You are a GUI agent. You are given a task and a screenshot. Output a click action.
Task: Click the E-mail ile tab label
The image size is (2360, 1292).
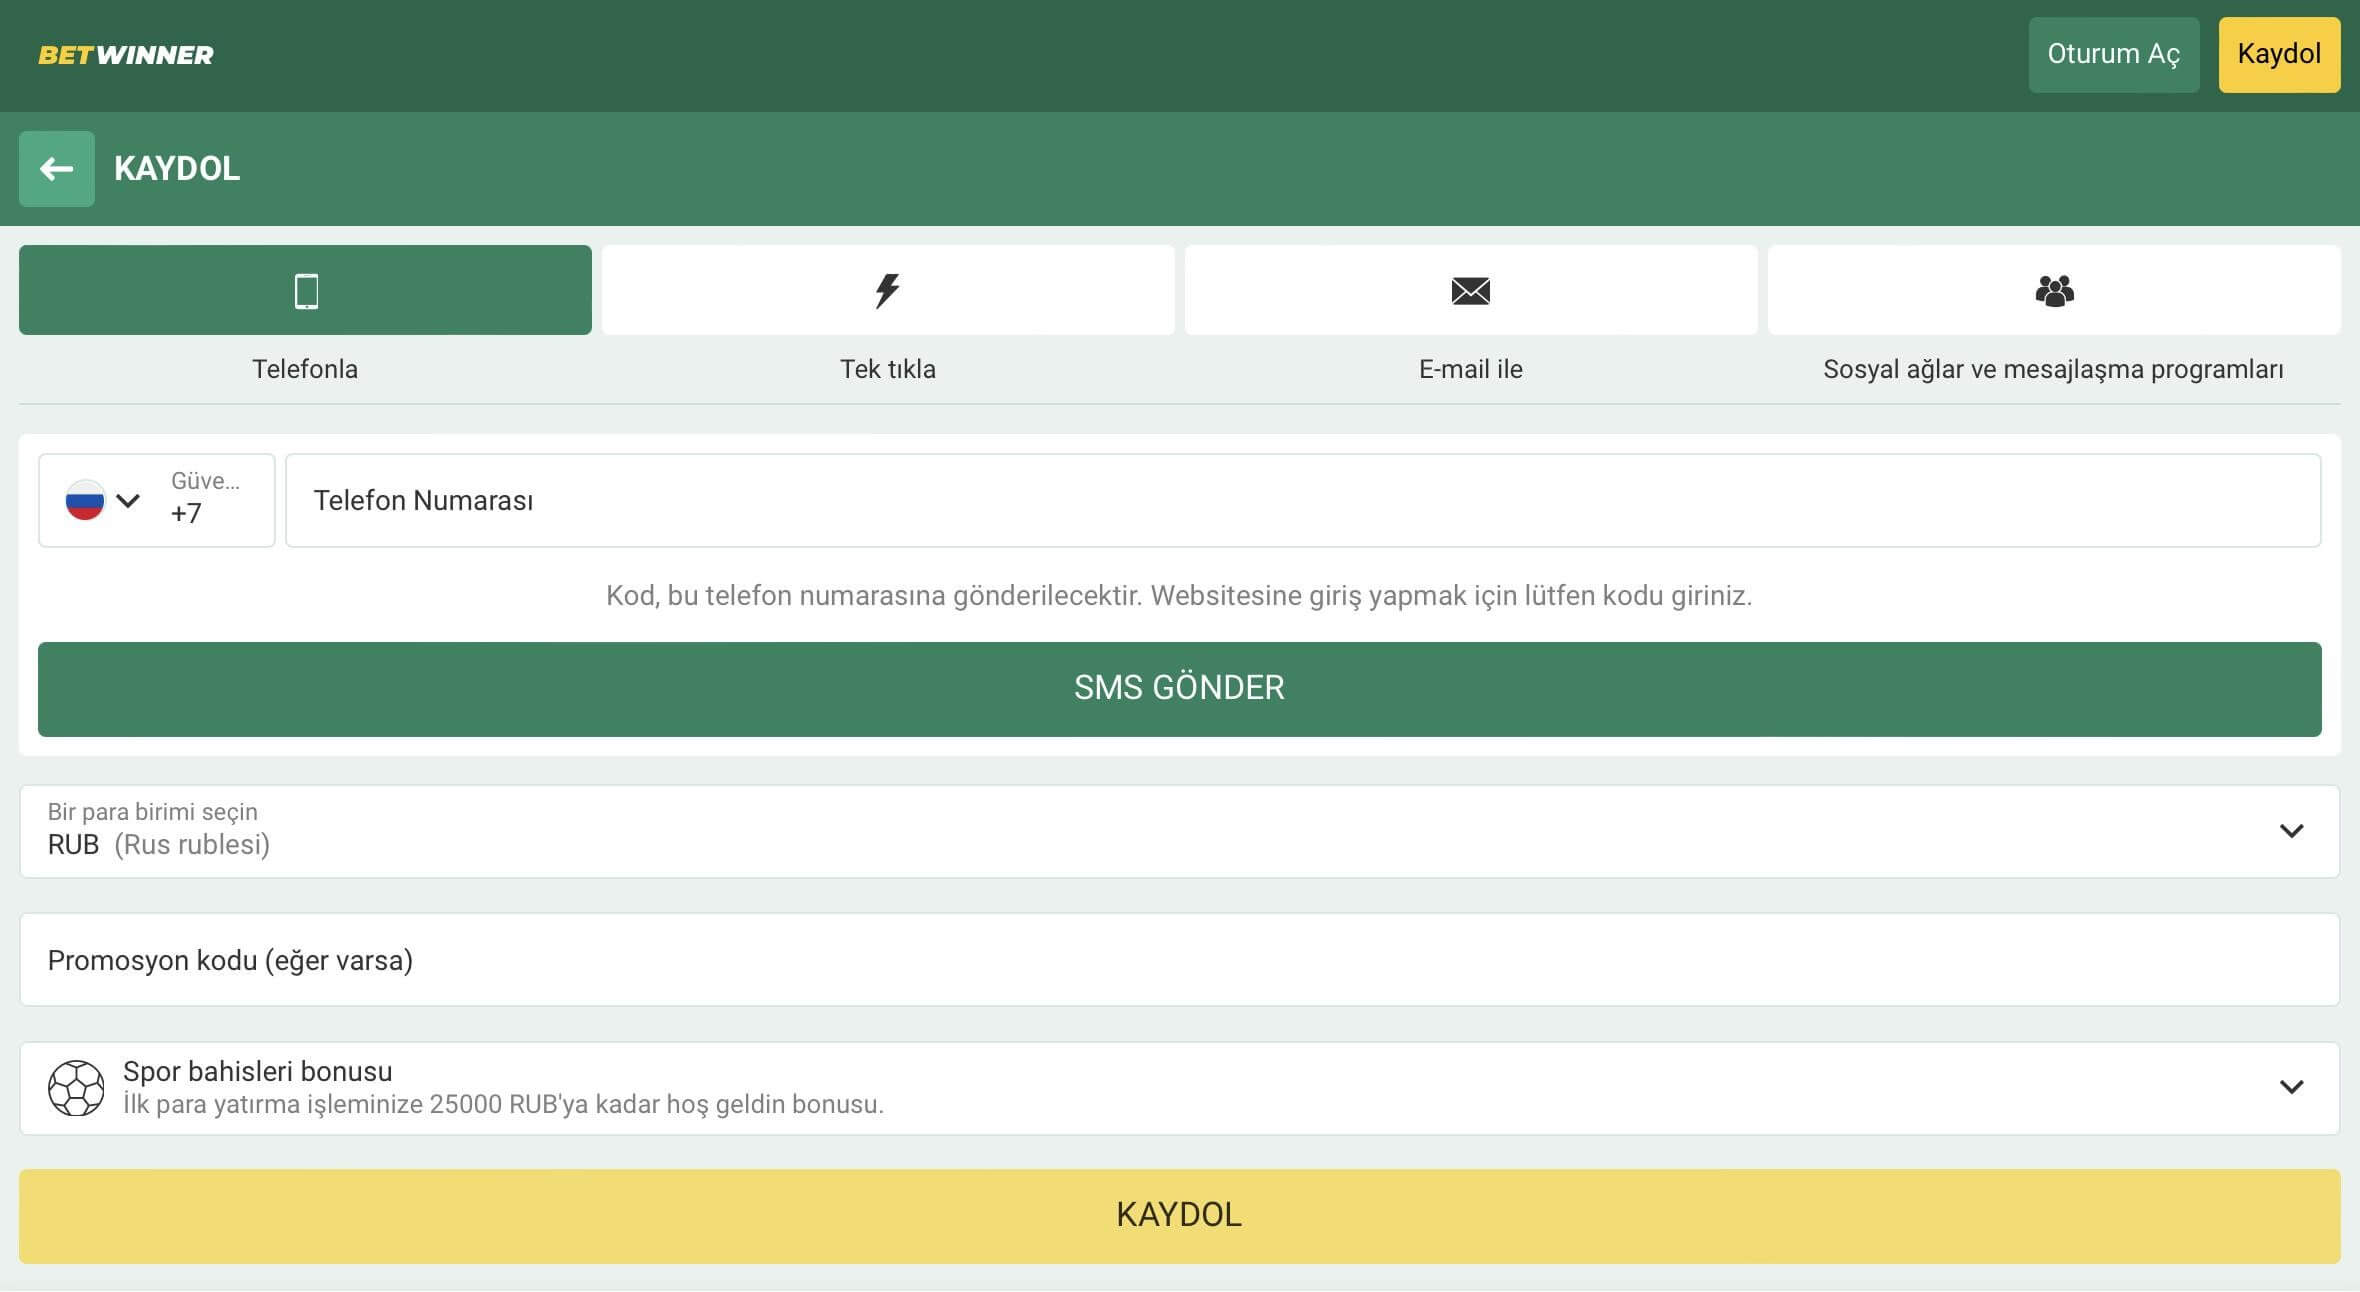(1471, 369)
